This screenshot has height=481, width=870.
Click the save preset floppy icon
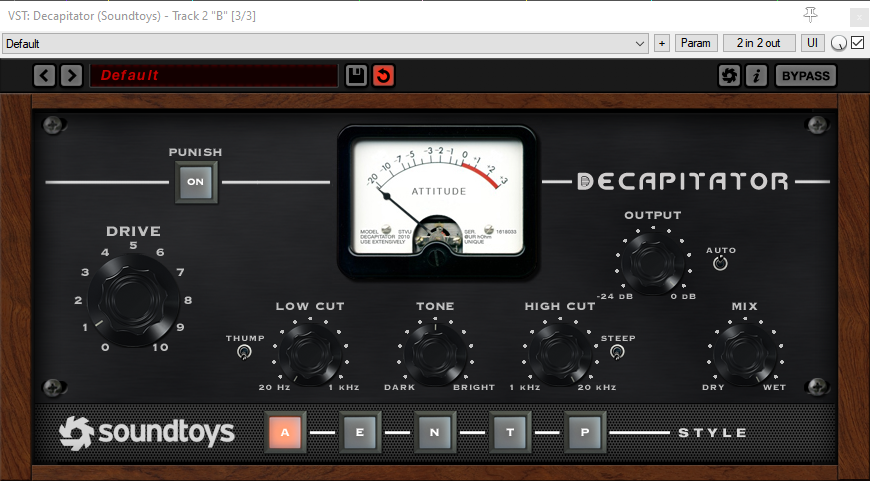pyautogui.click(x=356, y=76)
